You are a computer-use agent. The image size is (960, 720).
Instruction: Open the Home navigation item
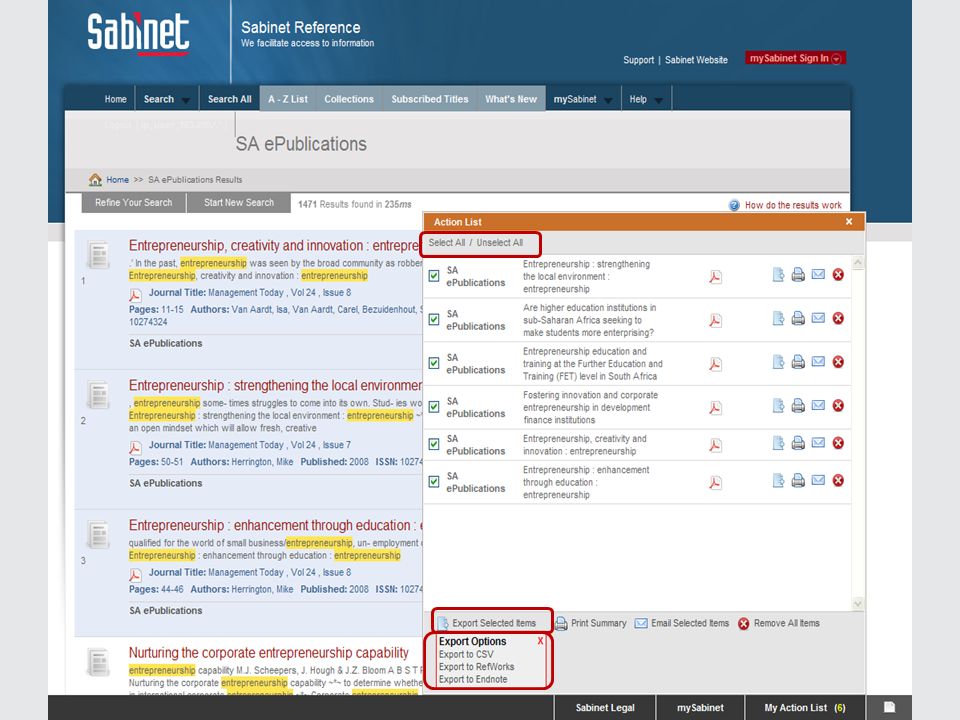tap(115, 99)
